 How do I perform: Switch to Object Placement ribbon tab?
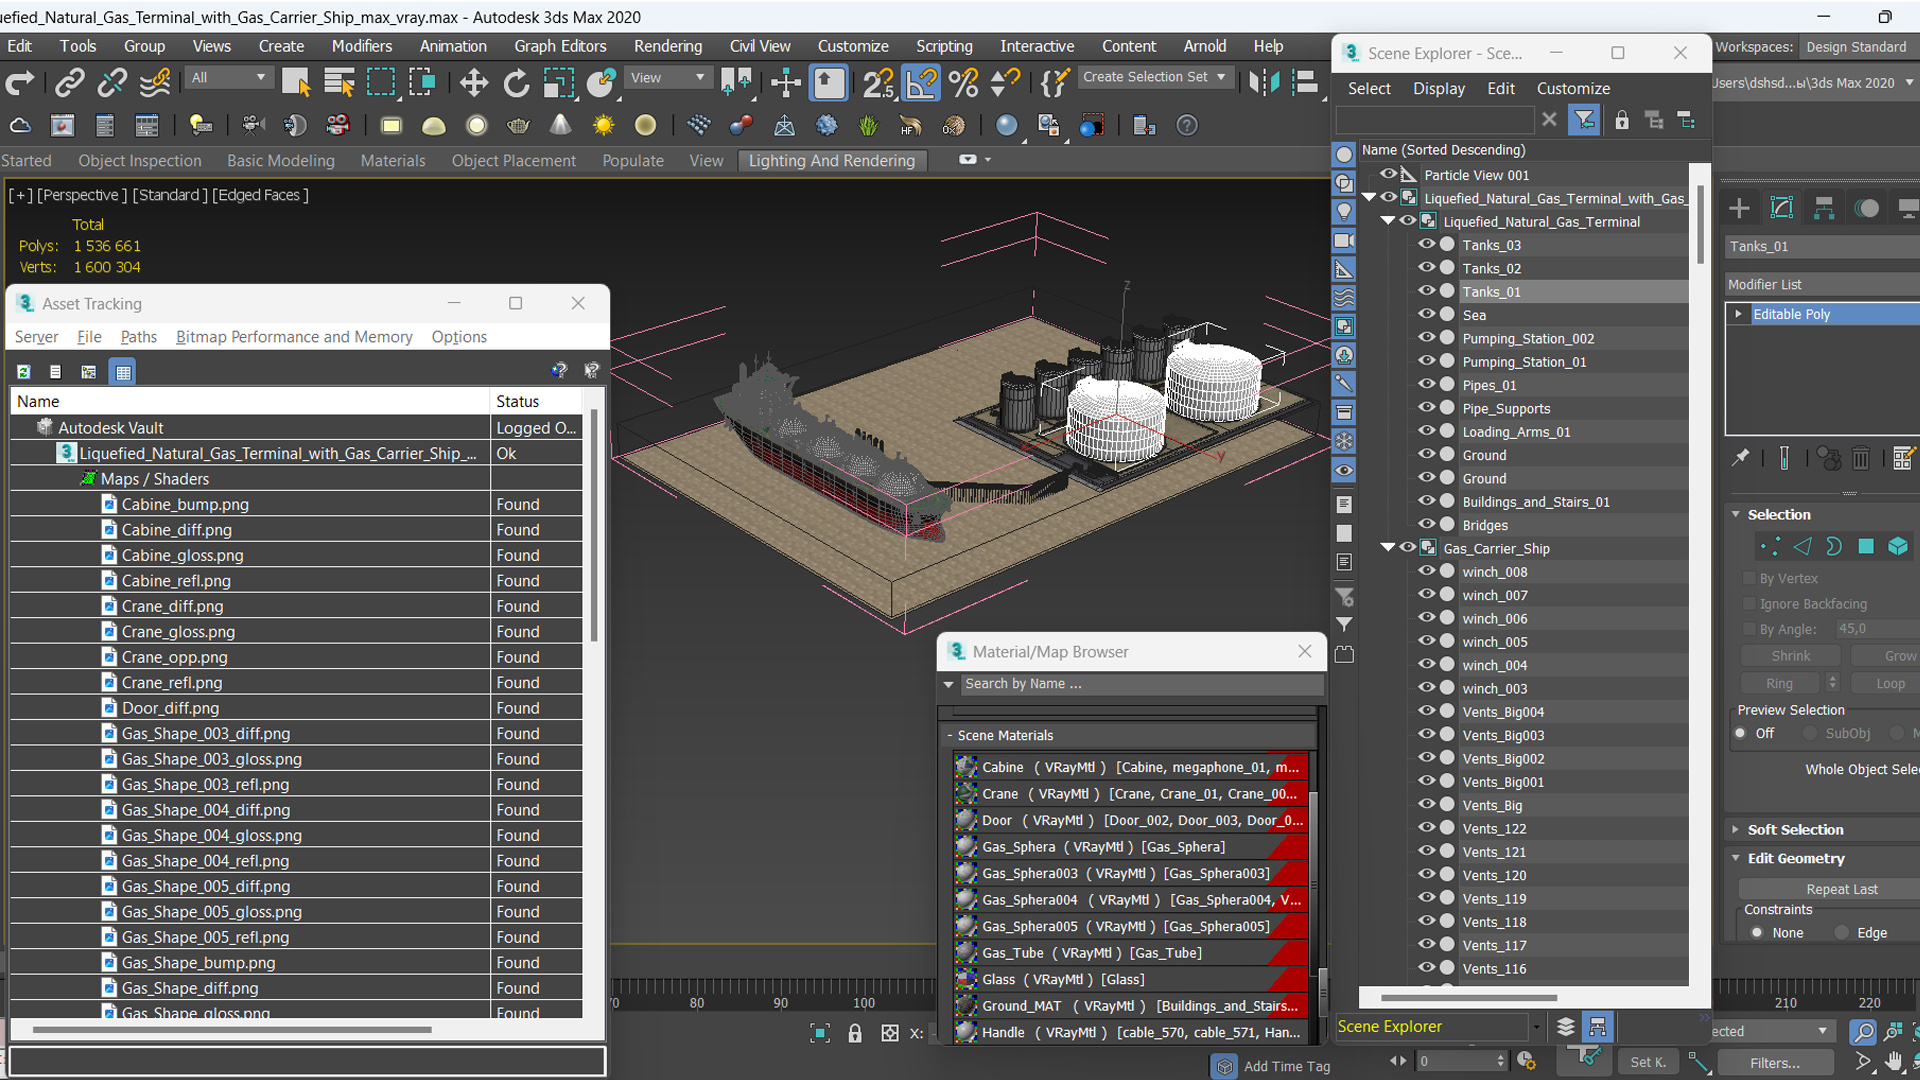click(x=513, y=161)
